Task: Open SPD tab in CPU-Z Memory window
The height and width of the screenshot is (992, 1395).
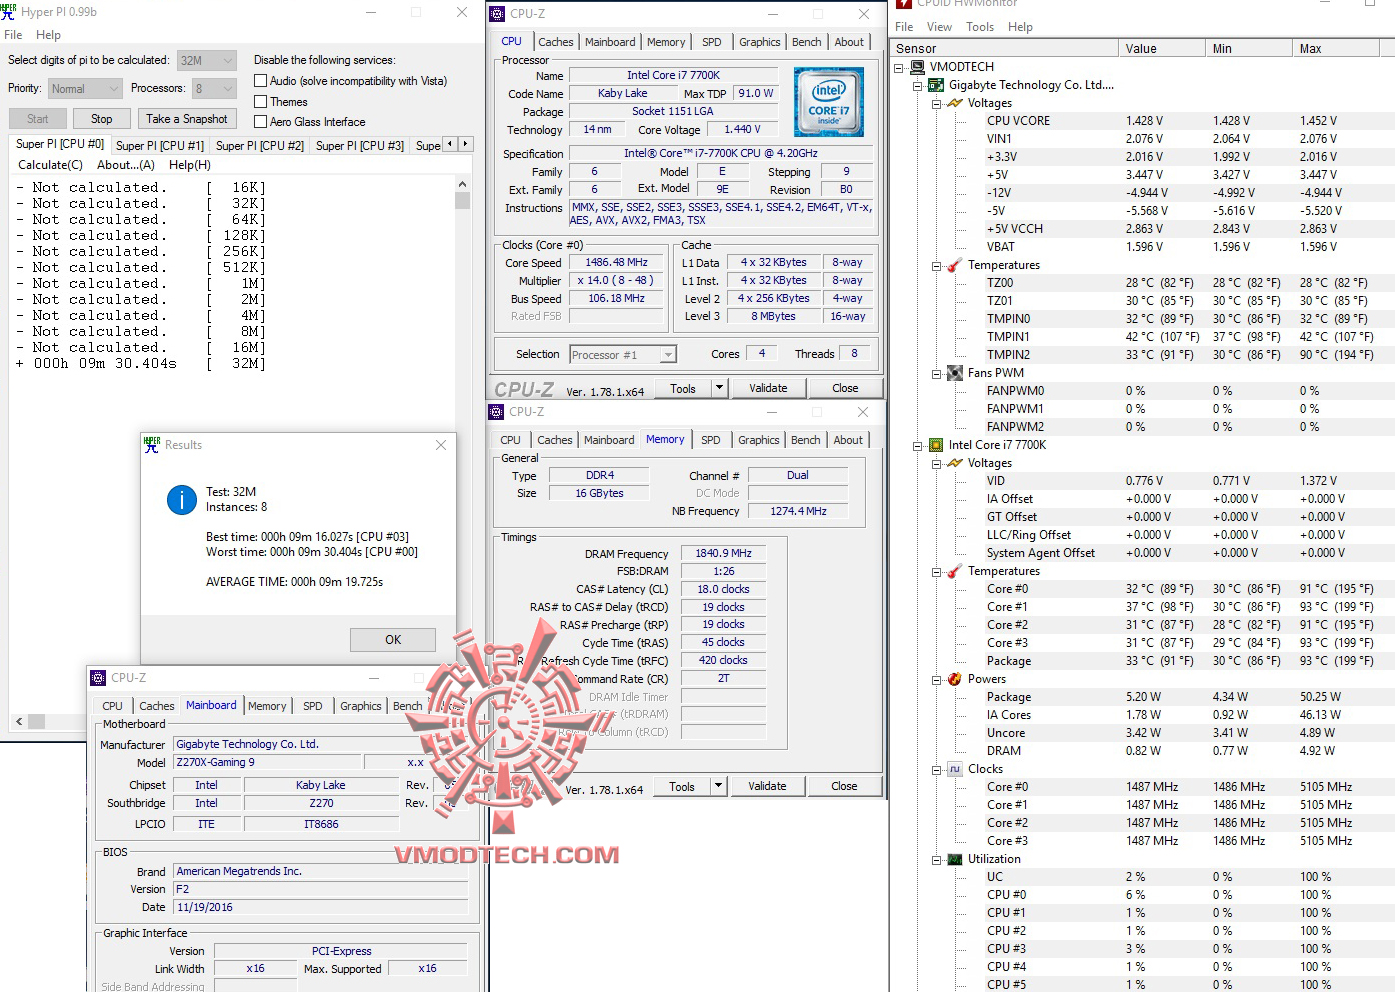Action: coord(710,440)
